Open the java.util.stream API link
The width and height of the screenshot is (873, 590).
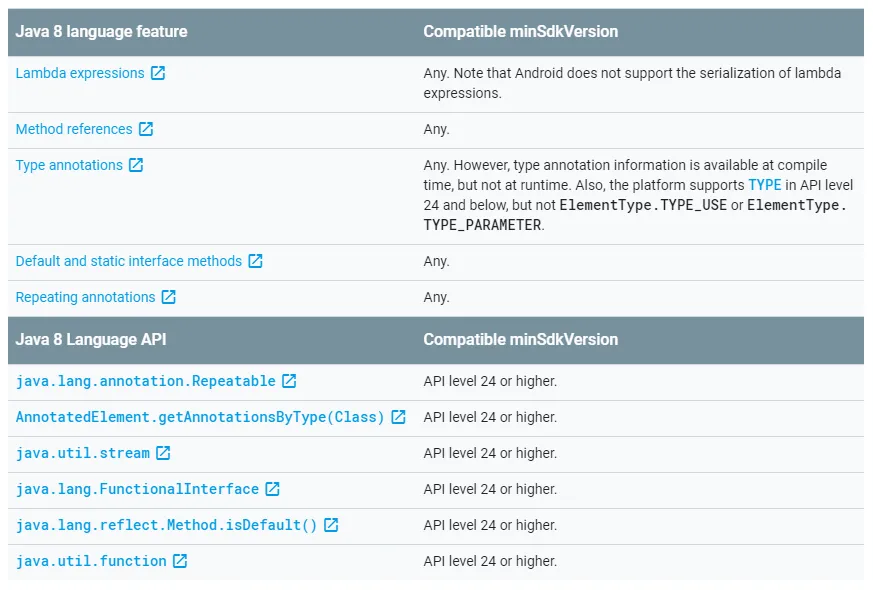click(83, 453)
